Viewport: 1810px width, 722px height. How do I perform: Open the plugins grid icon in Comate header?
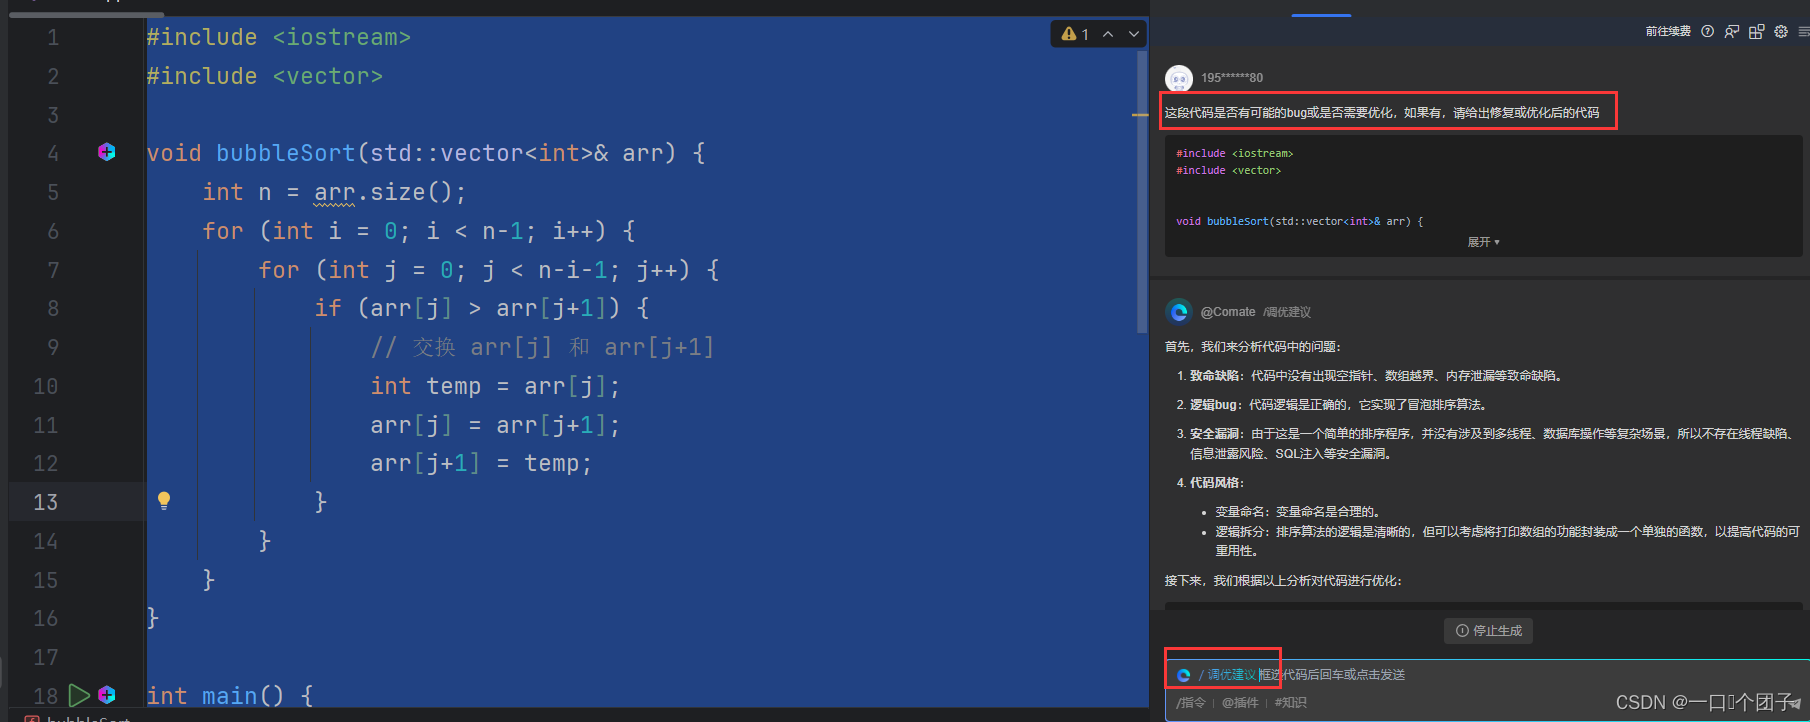[x=1757, y=31]
